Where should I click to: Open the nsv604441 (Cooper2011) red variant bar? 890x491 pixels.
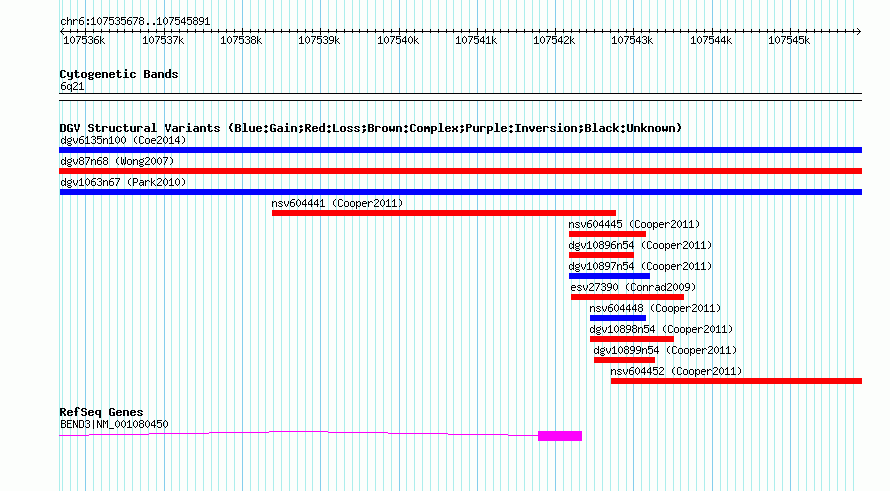[444, 213]
